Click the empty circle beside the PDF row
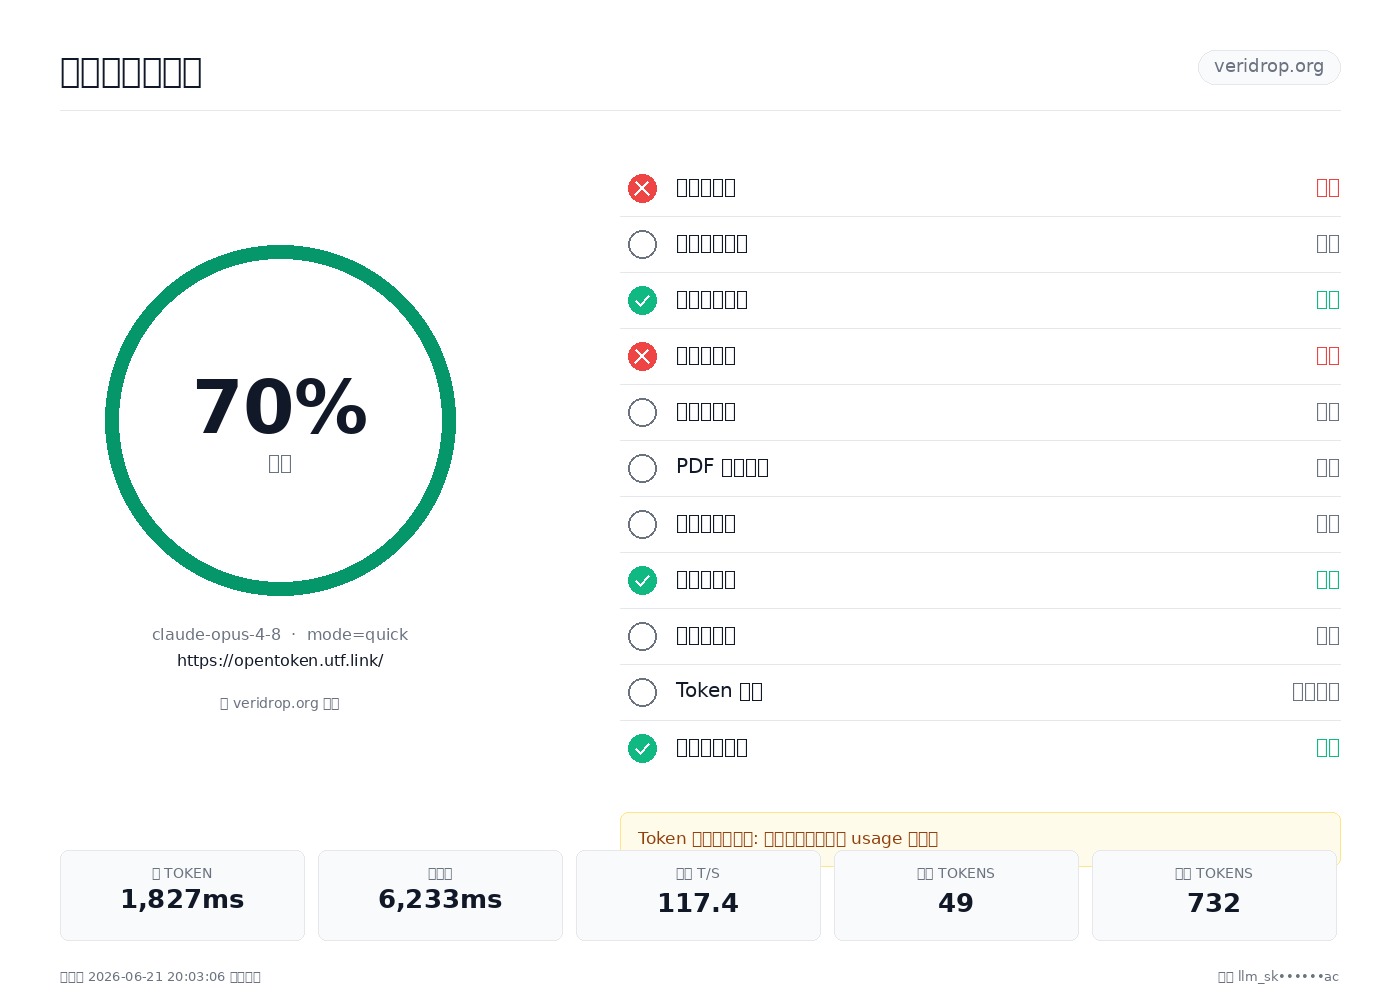The width and height of the screenshot is (1400, 1000). point(642,468)
